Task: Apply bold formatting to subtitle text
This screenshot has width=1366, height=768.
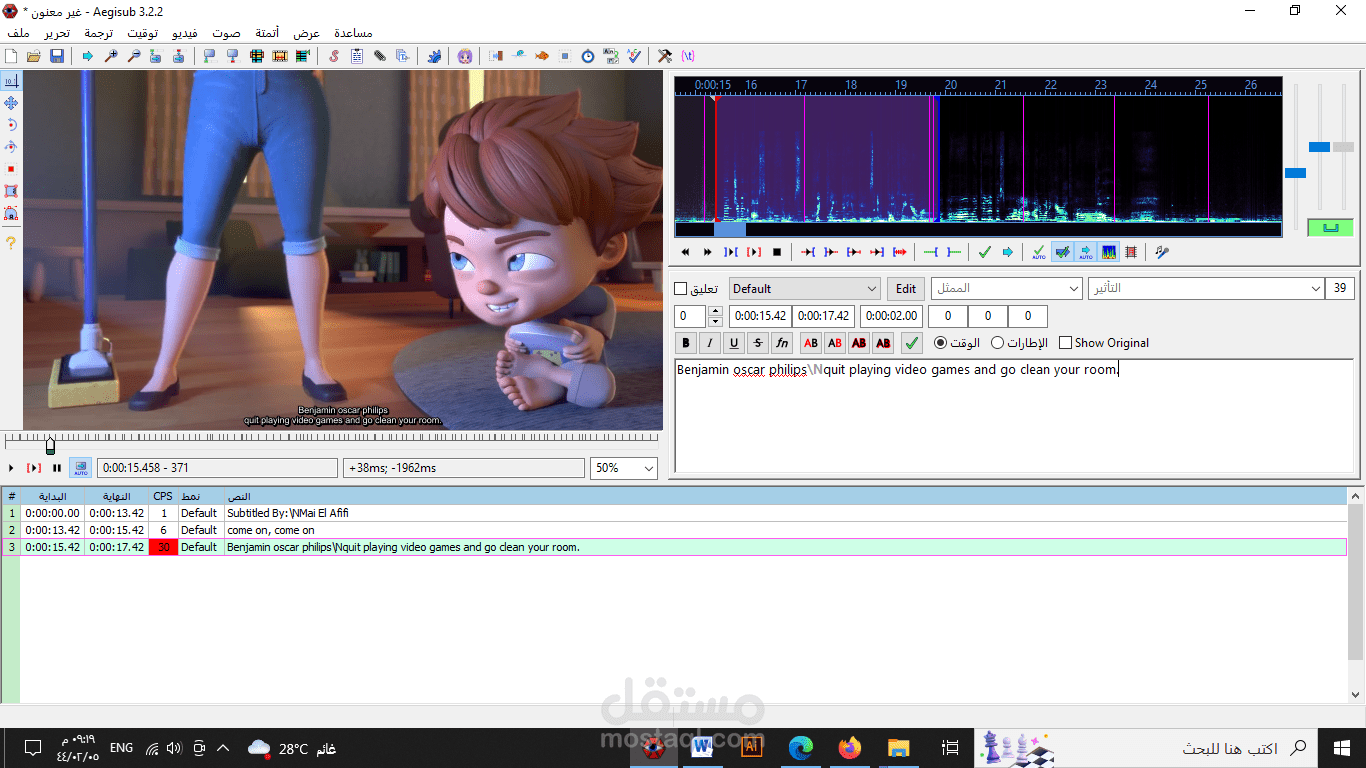Action: [685, 343]
